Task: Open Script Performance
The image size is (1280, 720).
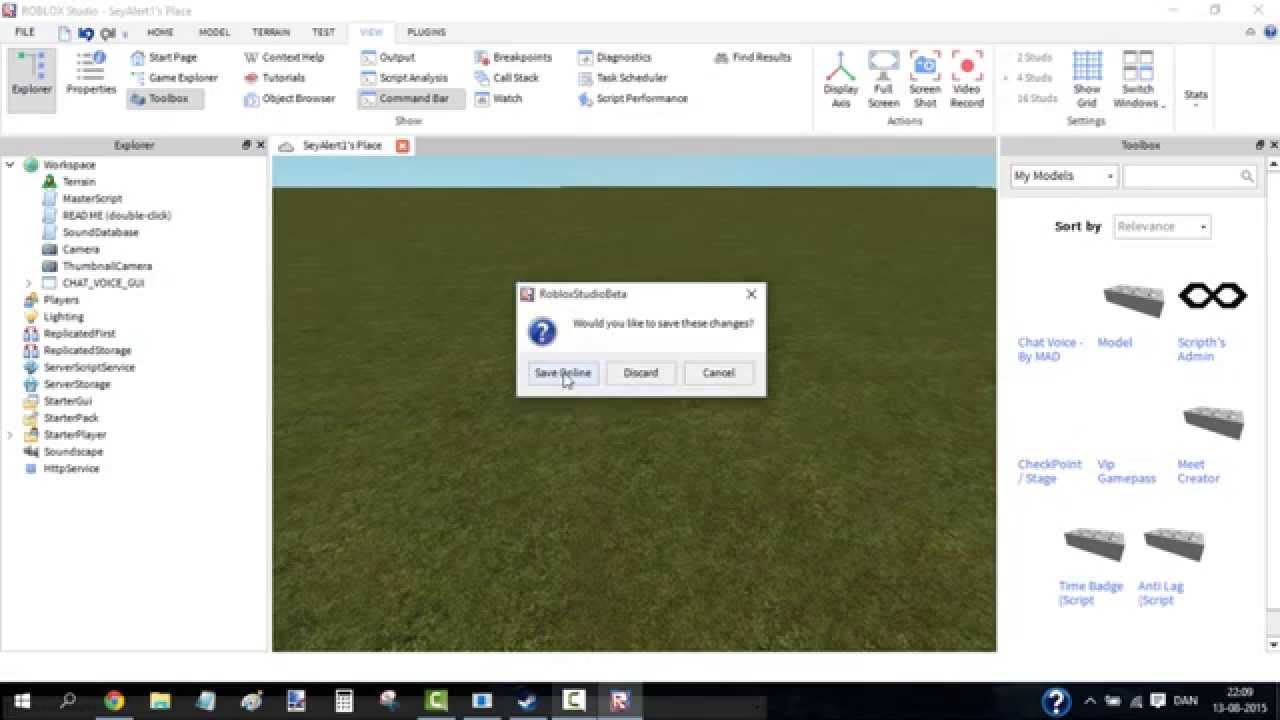Action: (633, 99)
